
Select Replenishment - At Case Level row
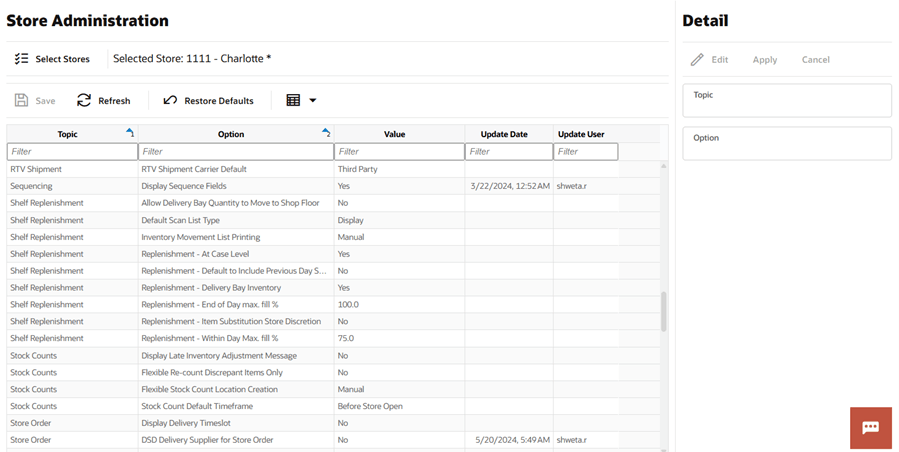coord(333,254)
